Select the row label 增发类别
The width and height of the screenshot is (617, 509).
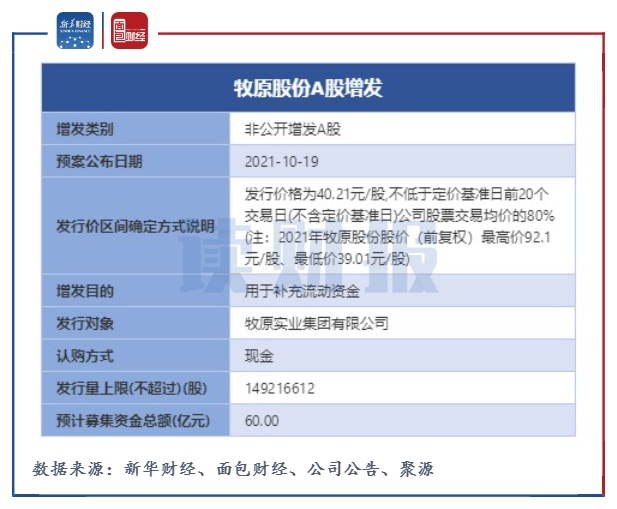(85, 129)
